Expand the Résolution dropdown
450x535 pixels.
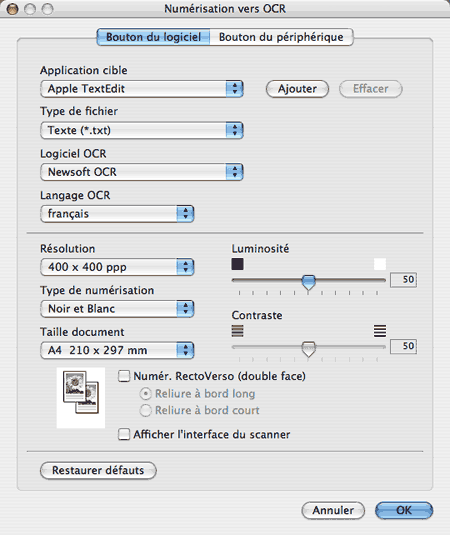[117, 267]
